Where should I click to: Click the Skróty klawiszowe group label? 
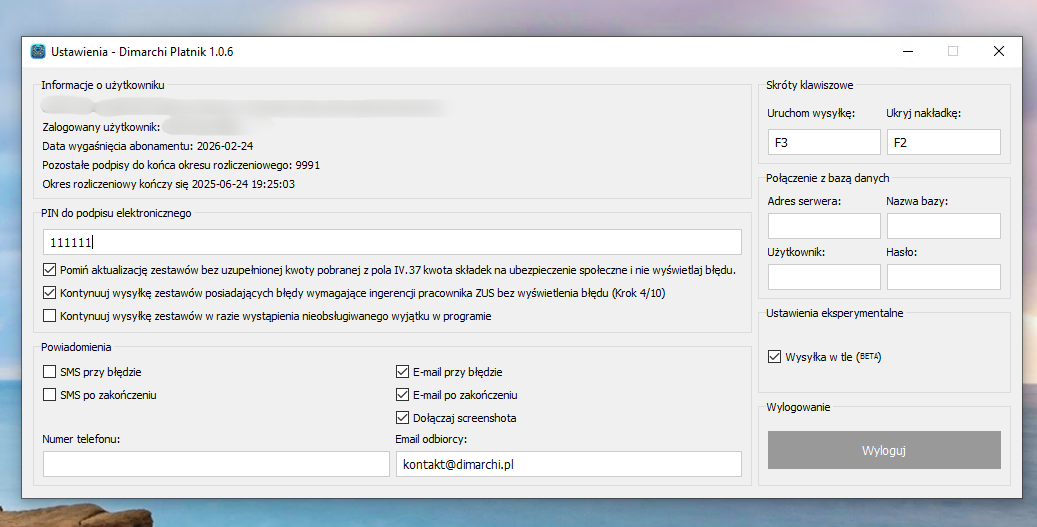tap(809, 85)
